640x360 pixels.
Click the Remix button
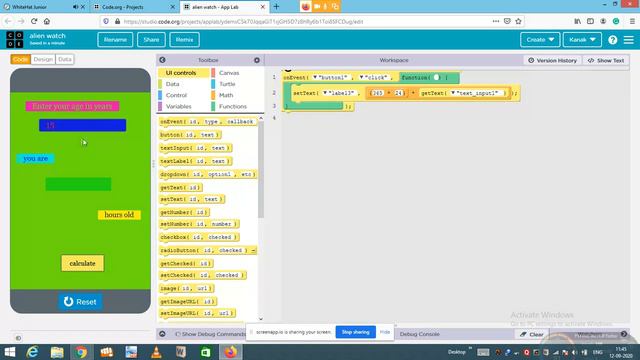pos(184,40)
